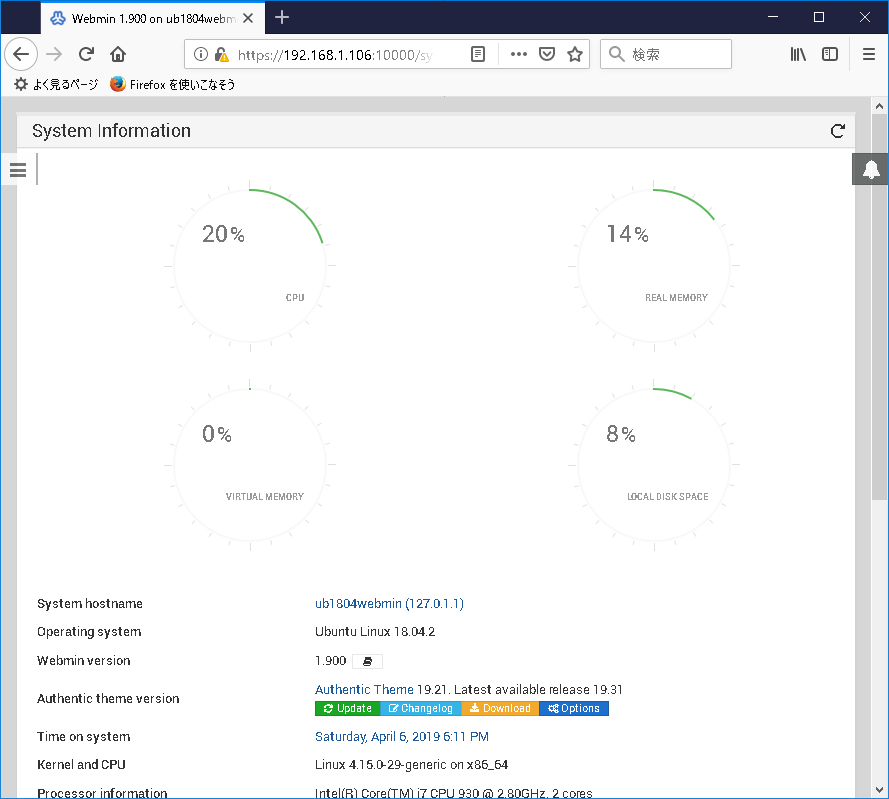Open the Firefox library icon

click(798, 54)
